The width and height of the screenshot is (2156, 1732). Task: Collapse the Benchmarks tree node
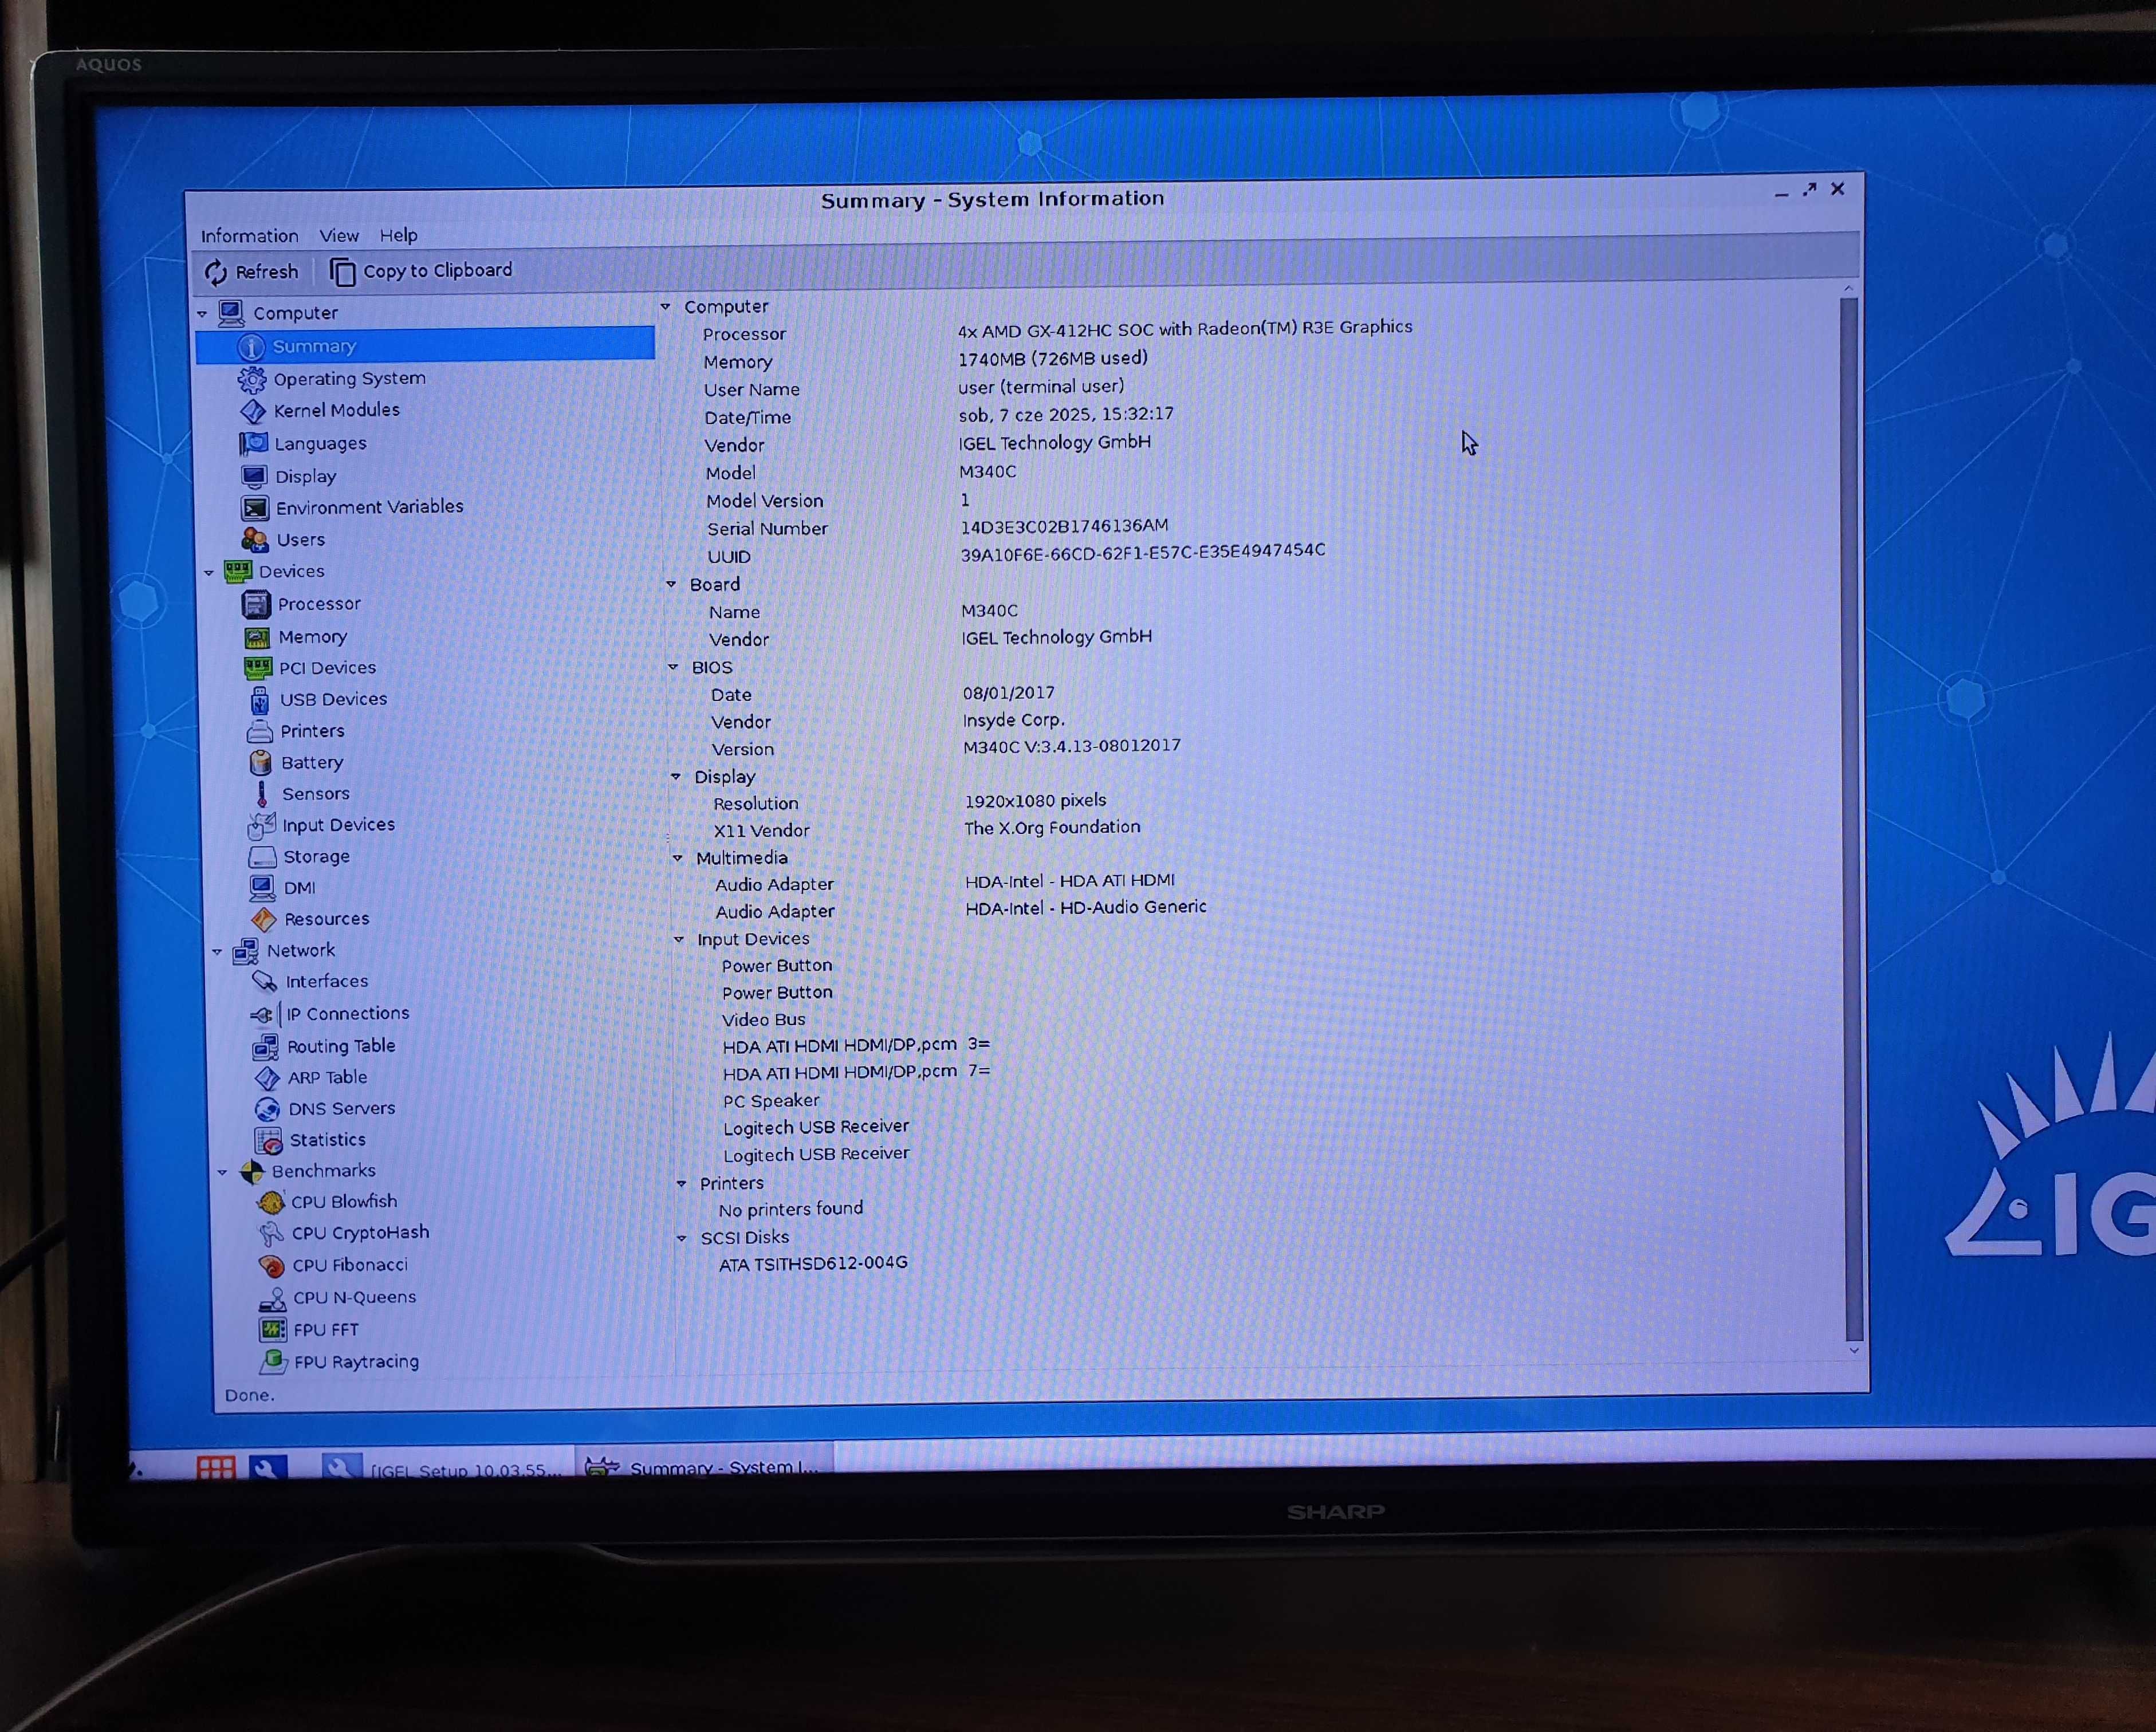tap(222, 1173)
